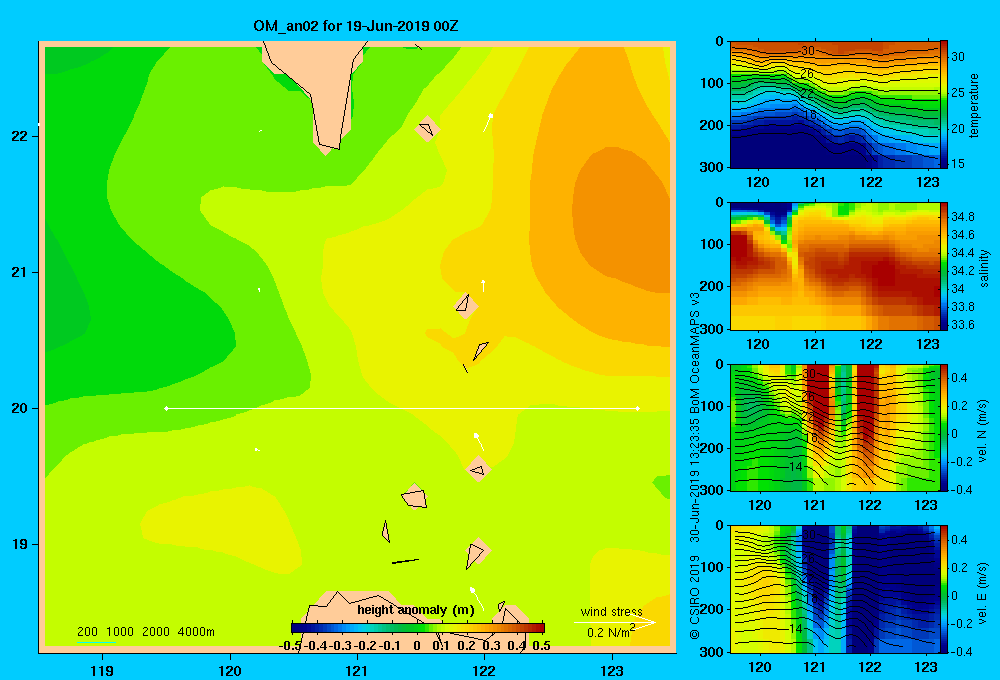Click the 30 contour label in temperature plot
1000x680 pixels.
coord(808,51)
